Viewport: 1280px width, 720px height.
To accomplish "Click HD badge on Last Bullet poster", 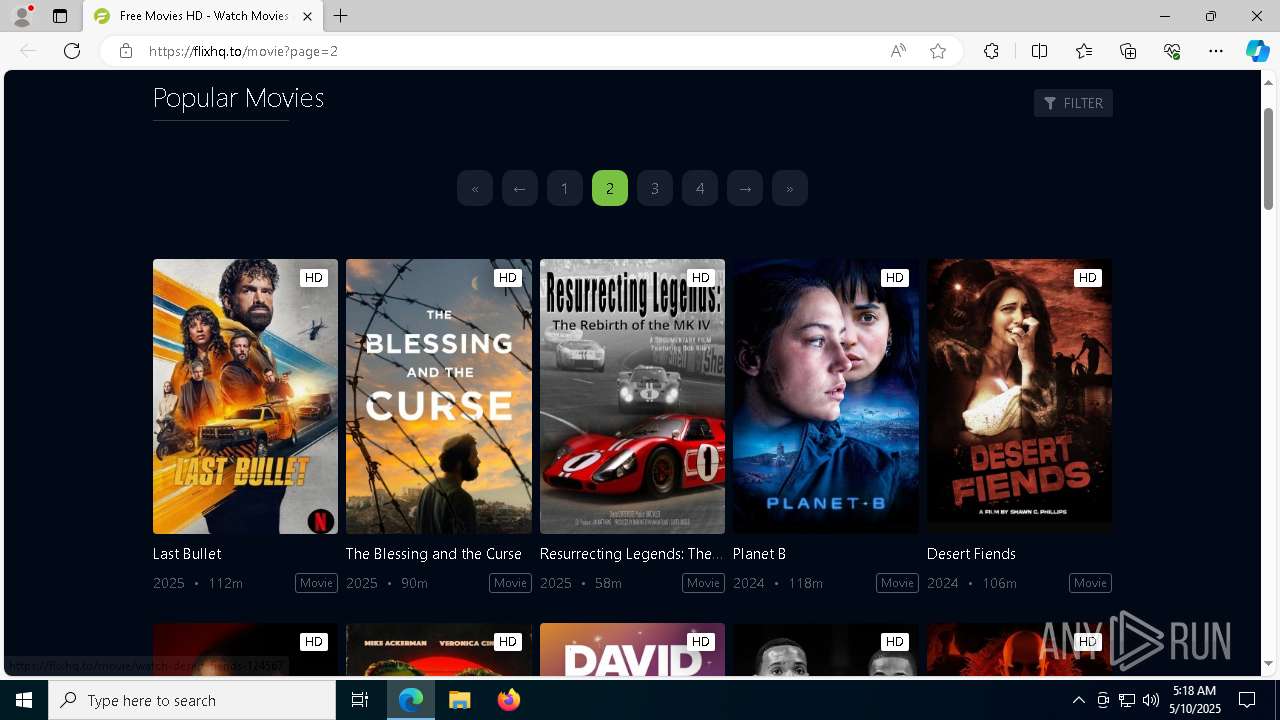I will pyautogui.click(x=314, y=278).
